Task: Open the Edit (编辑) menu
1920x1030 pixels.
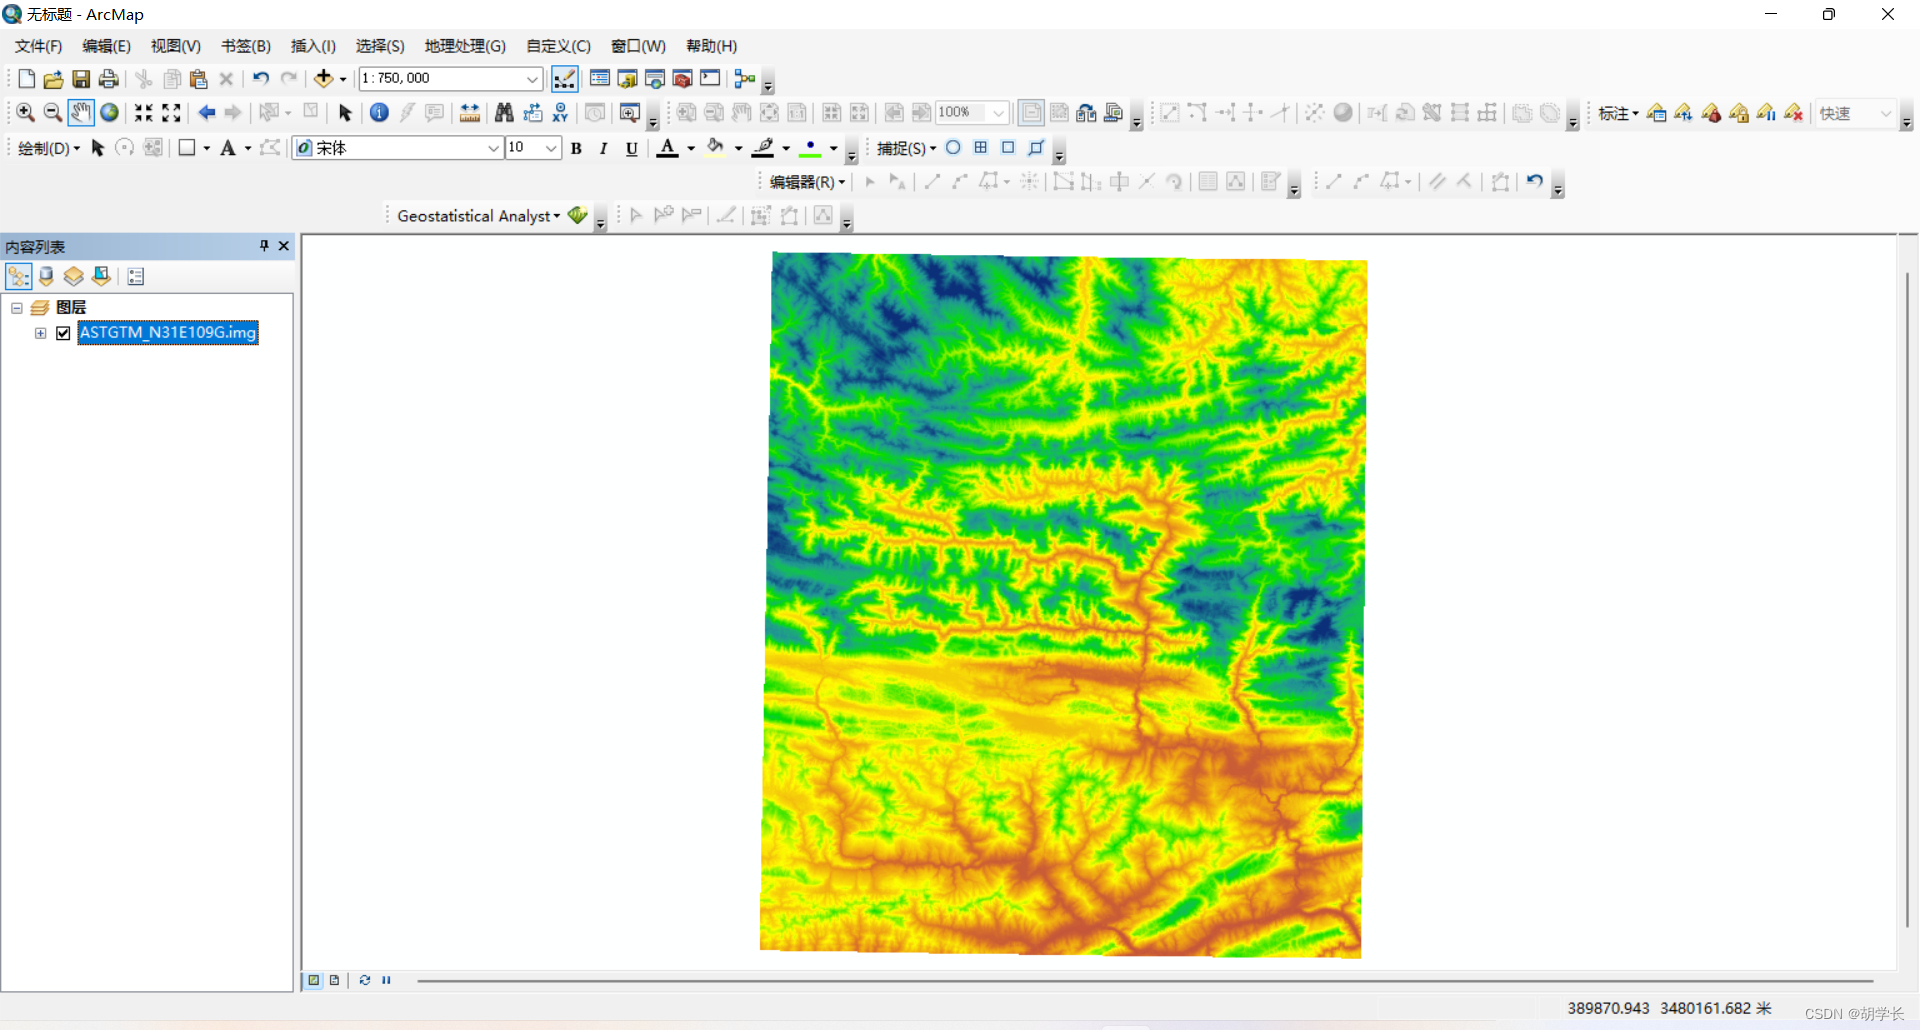Action: coord(106,46)
